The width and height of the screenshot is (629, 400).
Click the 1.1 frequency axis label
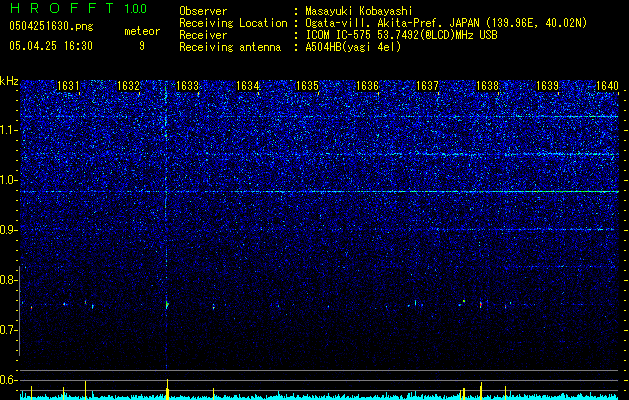click(x=8, y=130)
